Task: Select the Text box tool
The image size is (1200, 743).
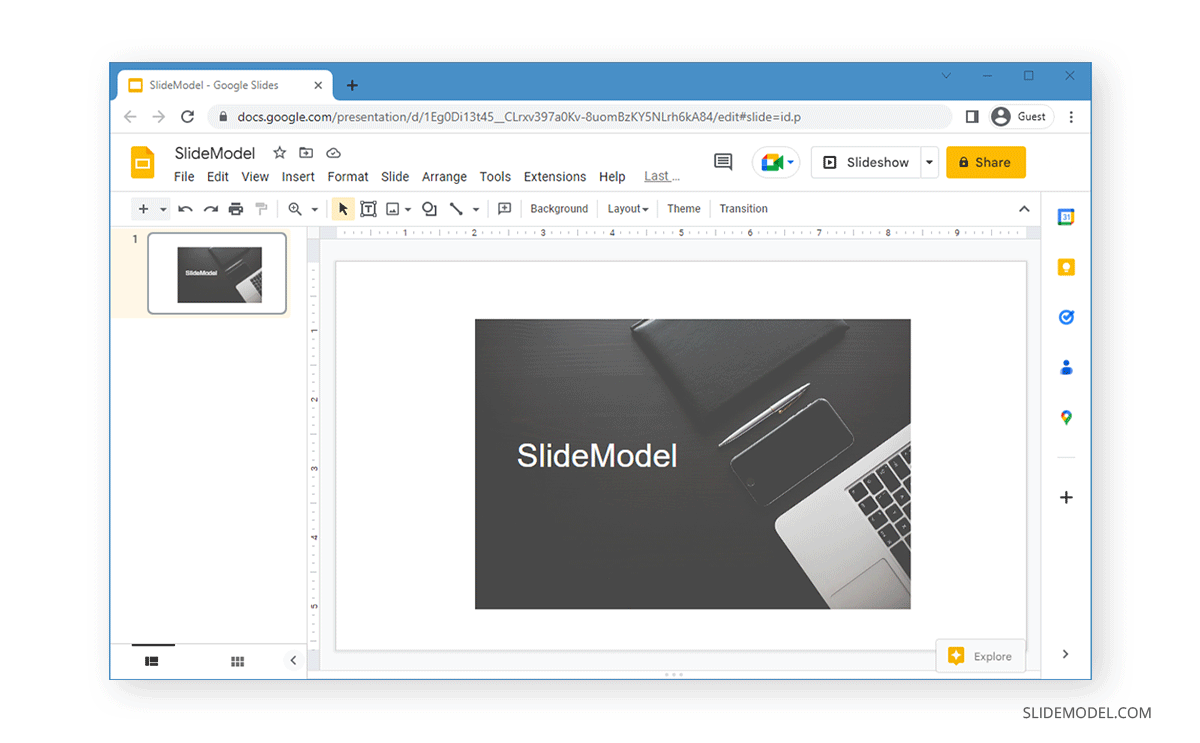Action: (x=368, y=208)
